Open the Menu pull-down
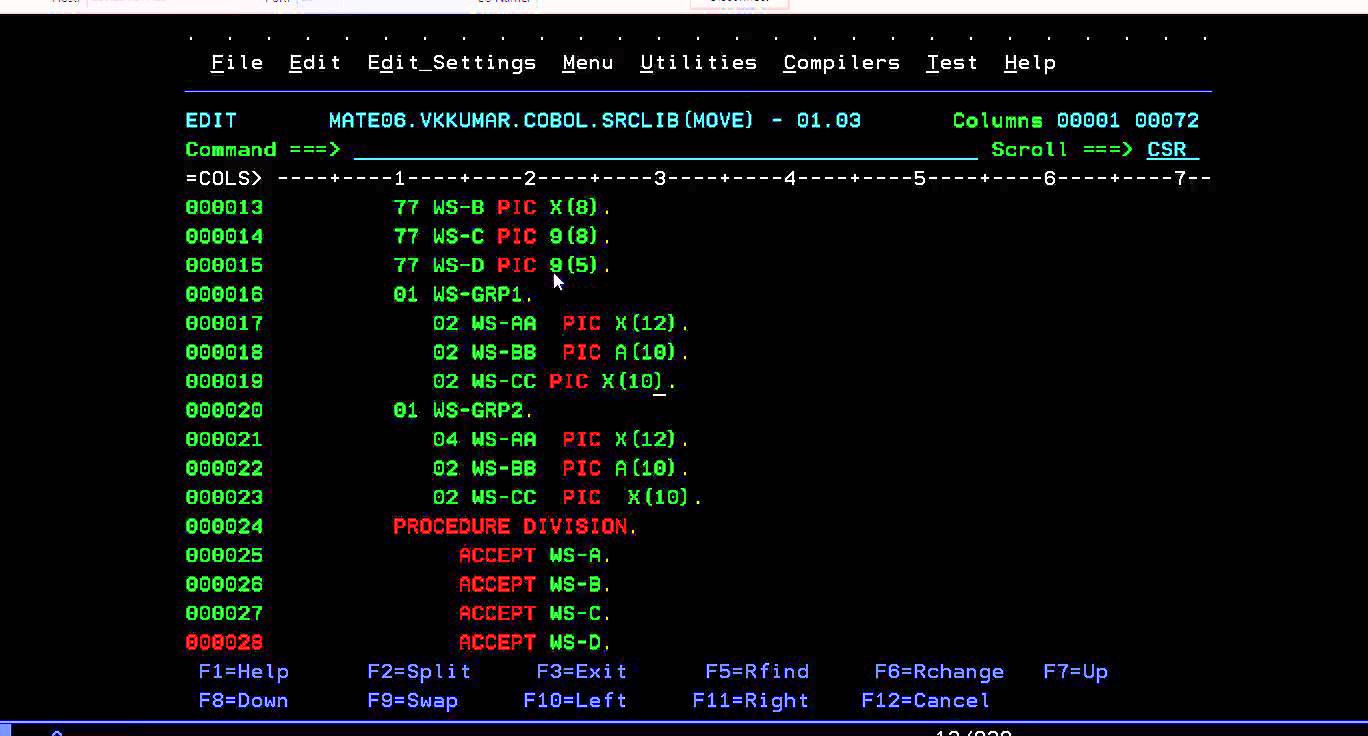1368x736 pixels. coord(587,62)
